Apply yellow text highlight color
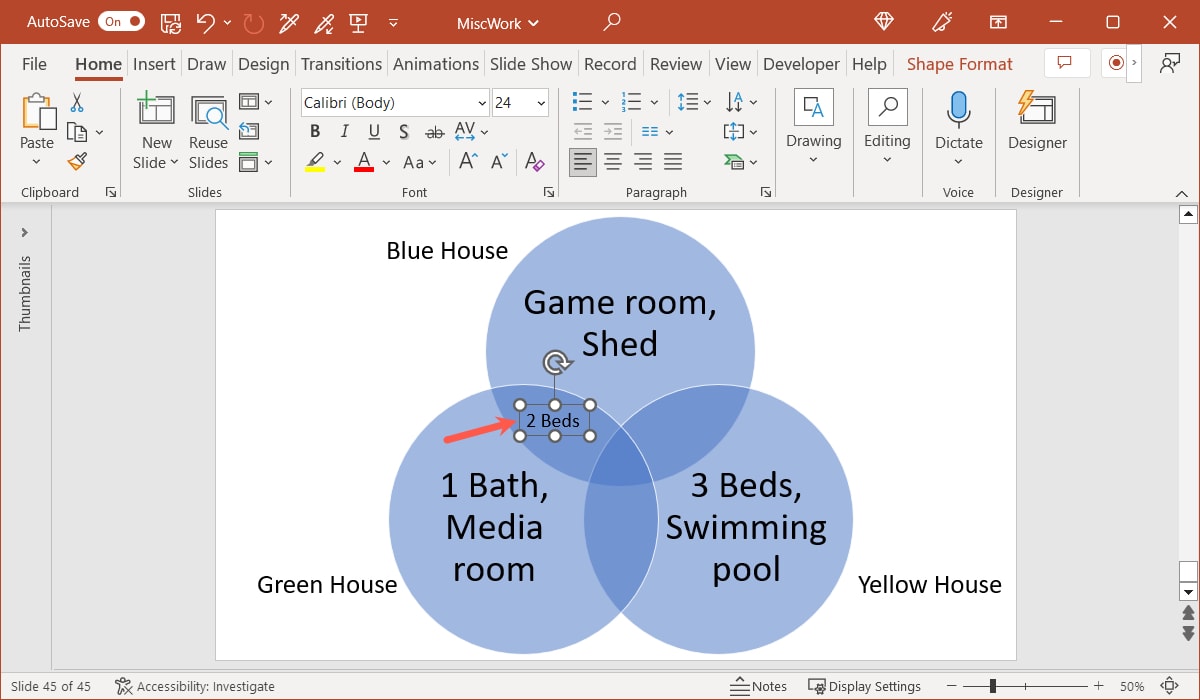This screenshot has width=1200, height=700. pos(315,161)
